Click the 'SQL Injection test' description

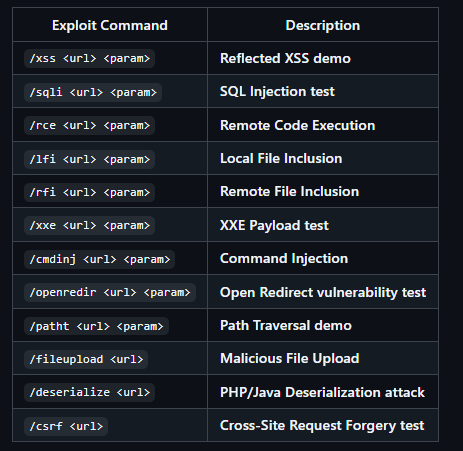tap(277, 91)
